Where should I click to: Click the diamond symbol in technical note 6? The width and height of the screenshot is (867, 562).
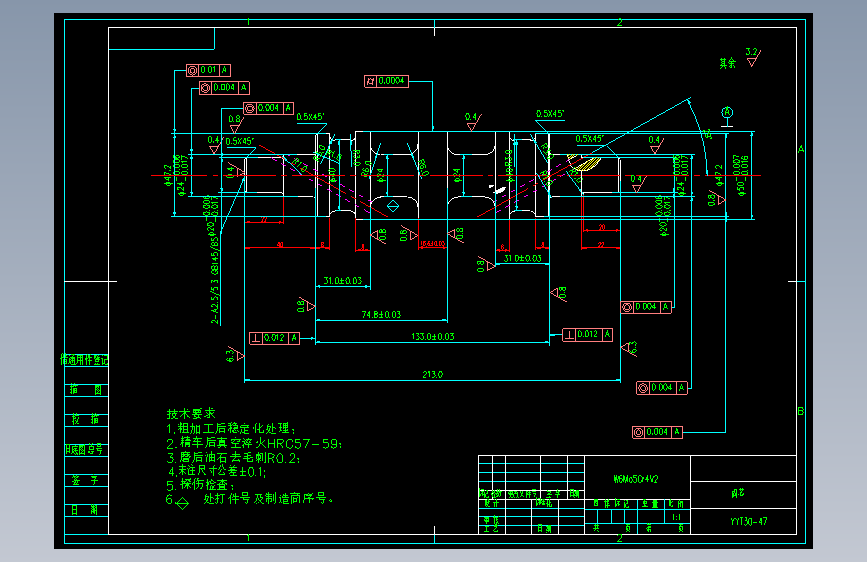pyautogui.click(x=182, y=503)
